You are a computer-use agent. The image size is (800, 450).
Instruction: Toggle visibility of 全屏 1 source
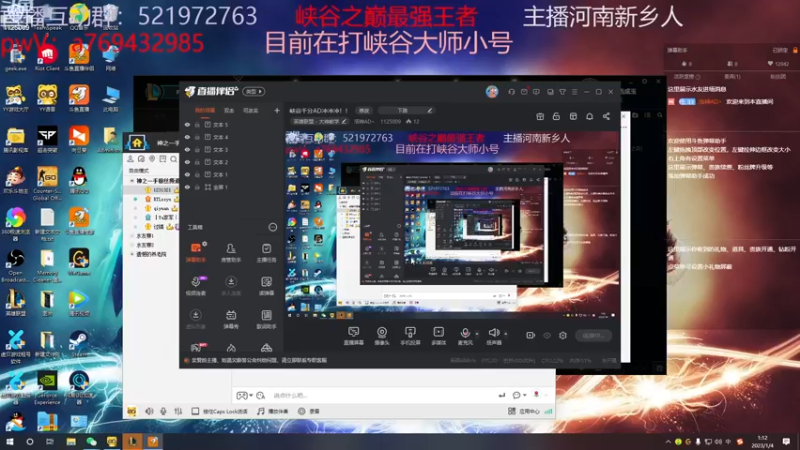click(x=187, y=187)
